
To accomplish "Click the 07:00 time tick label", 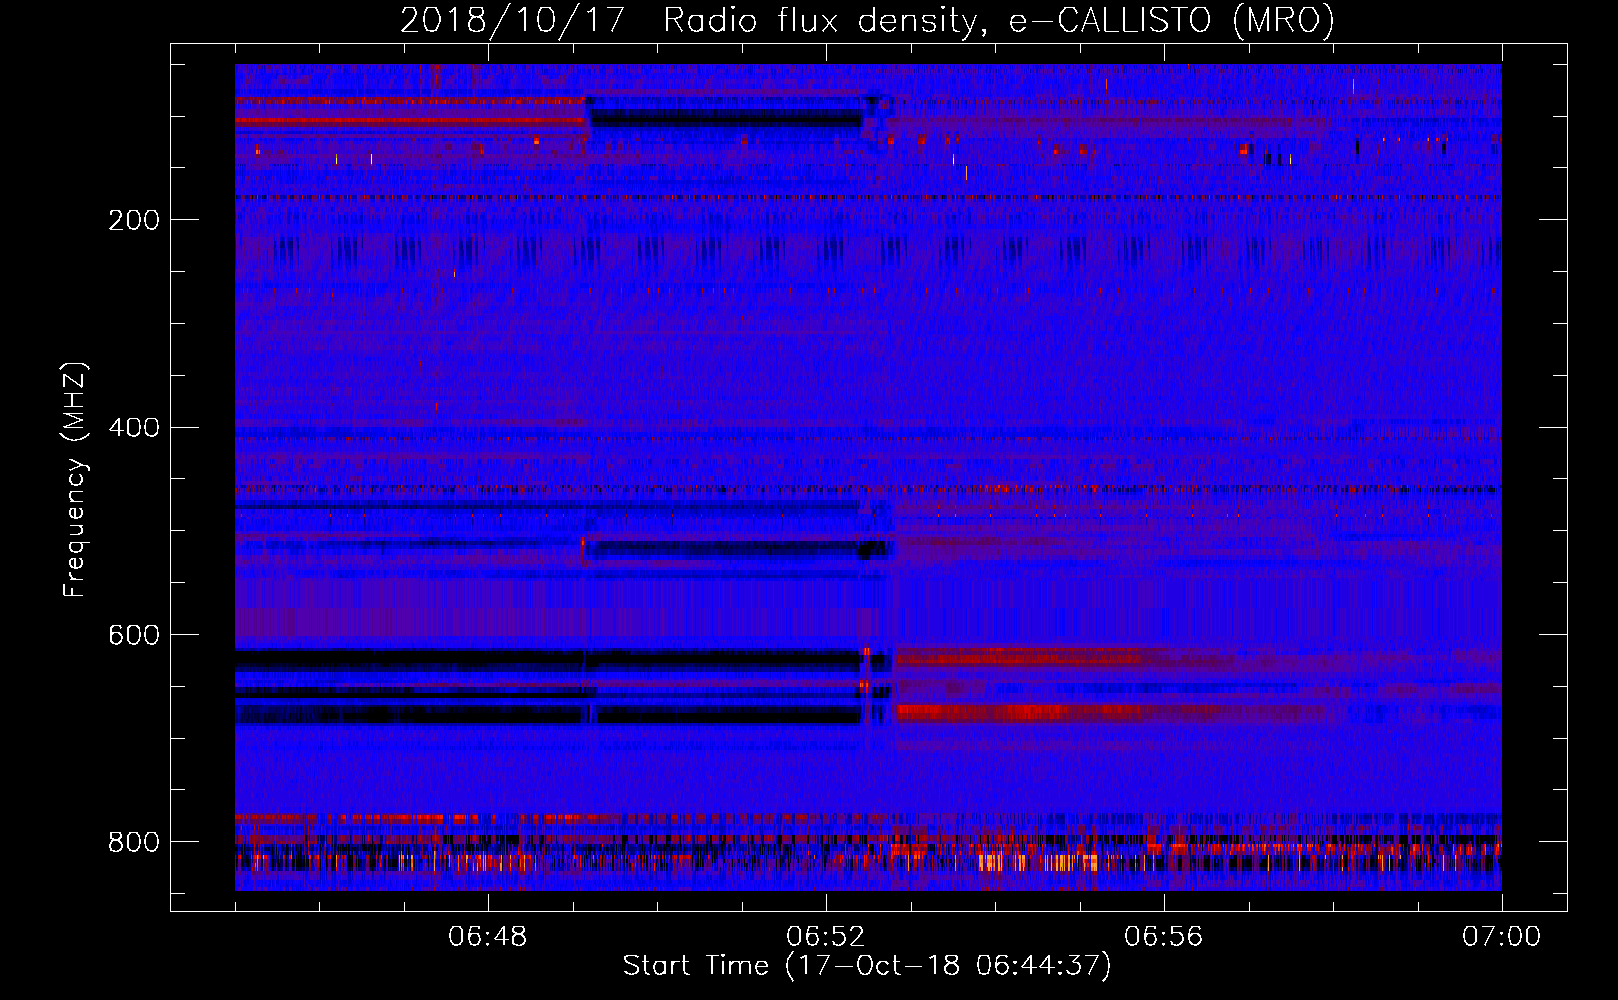I will pos(1502,936).
